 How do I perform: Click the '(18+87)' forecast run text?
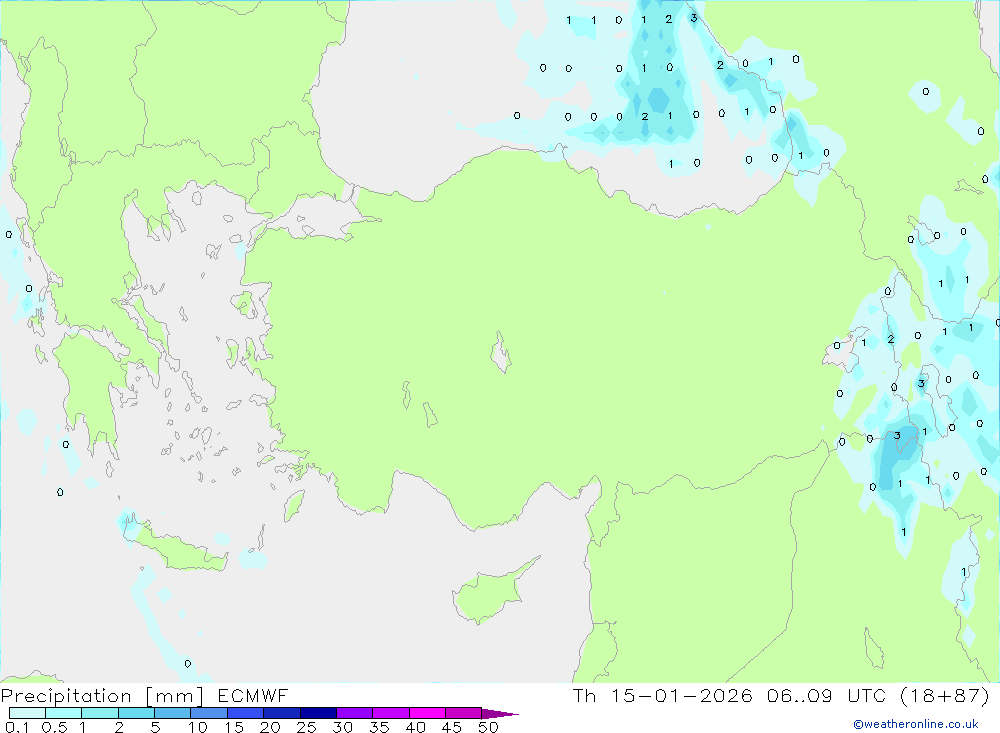pyautogui.click(x=945, y=695)
